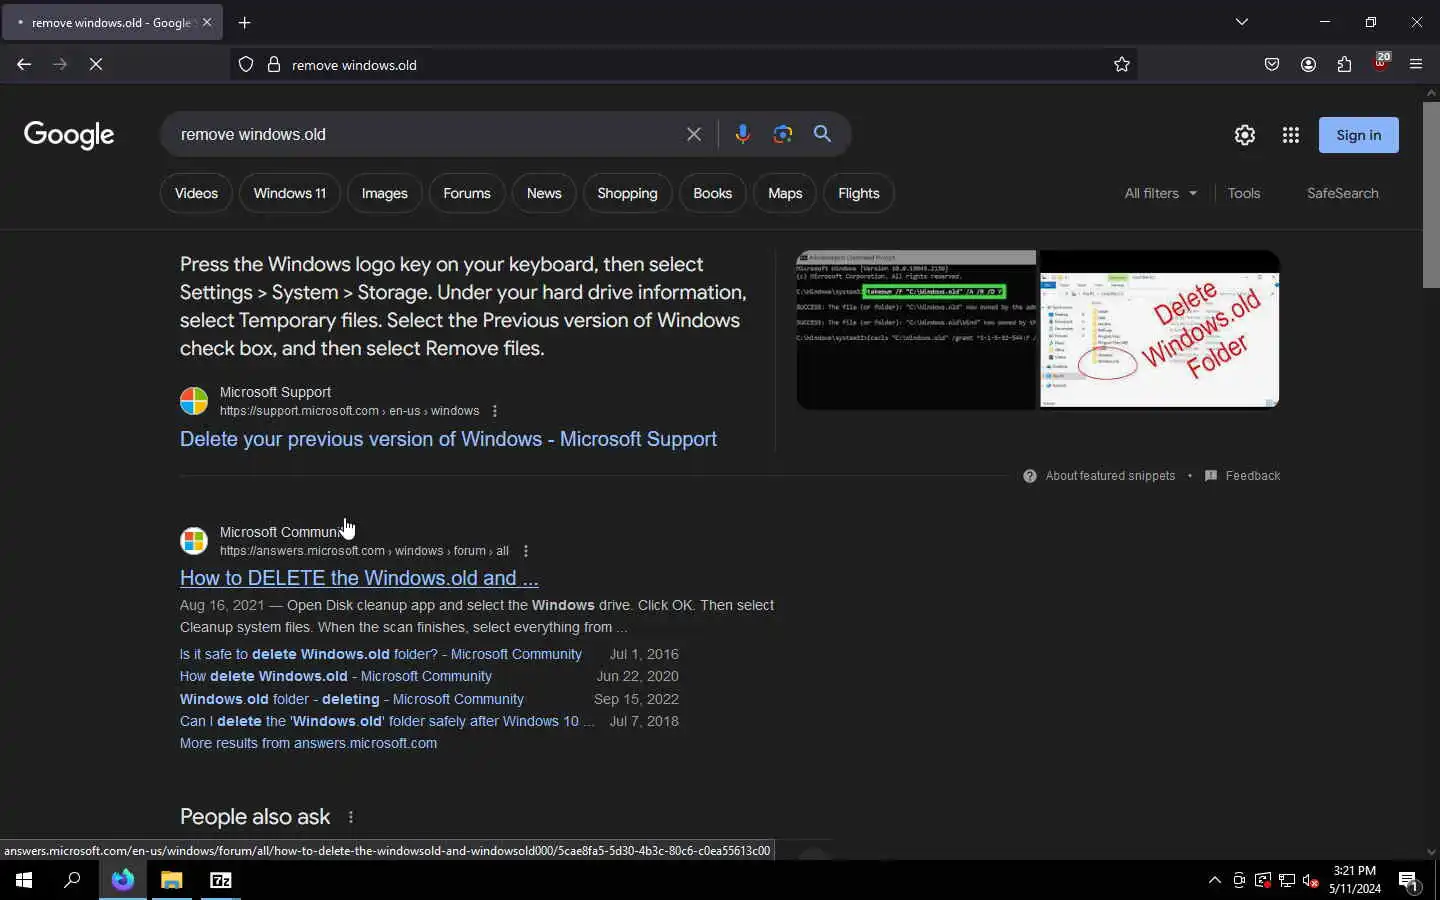
Task: Filter results by Videos
Action: click(x=196, y=193)
